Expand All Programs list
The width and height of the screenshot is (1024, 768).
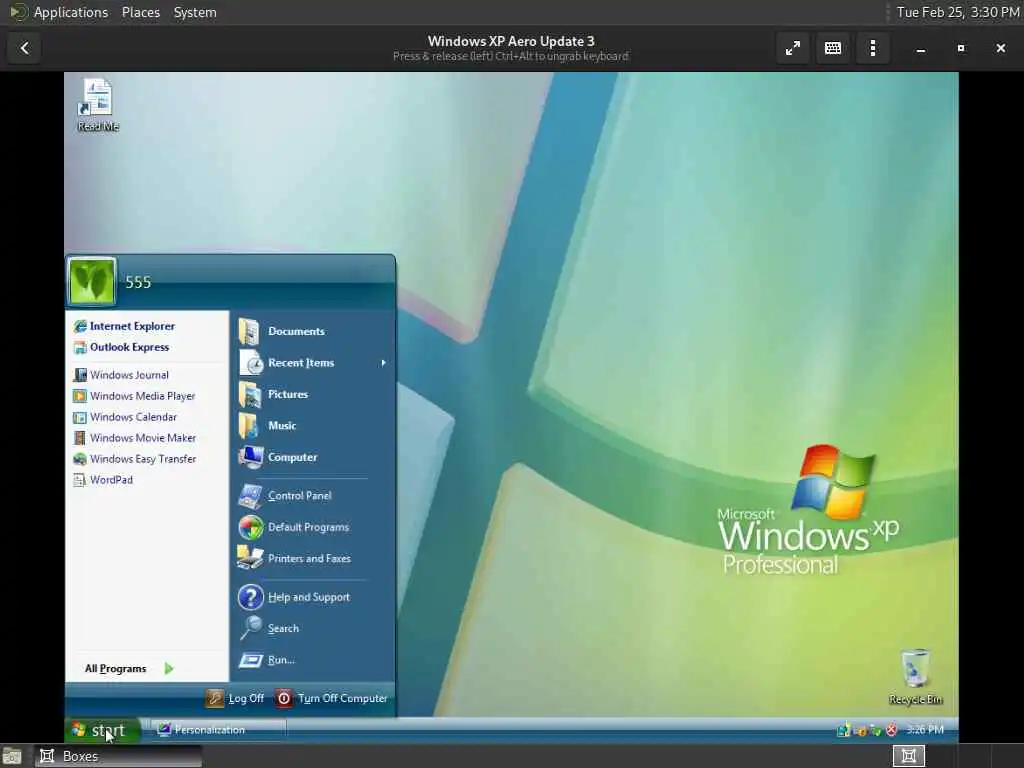click(129, 668)
